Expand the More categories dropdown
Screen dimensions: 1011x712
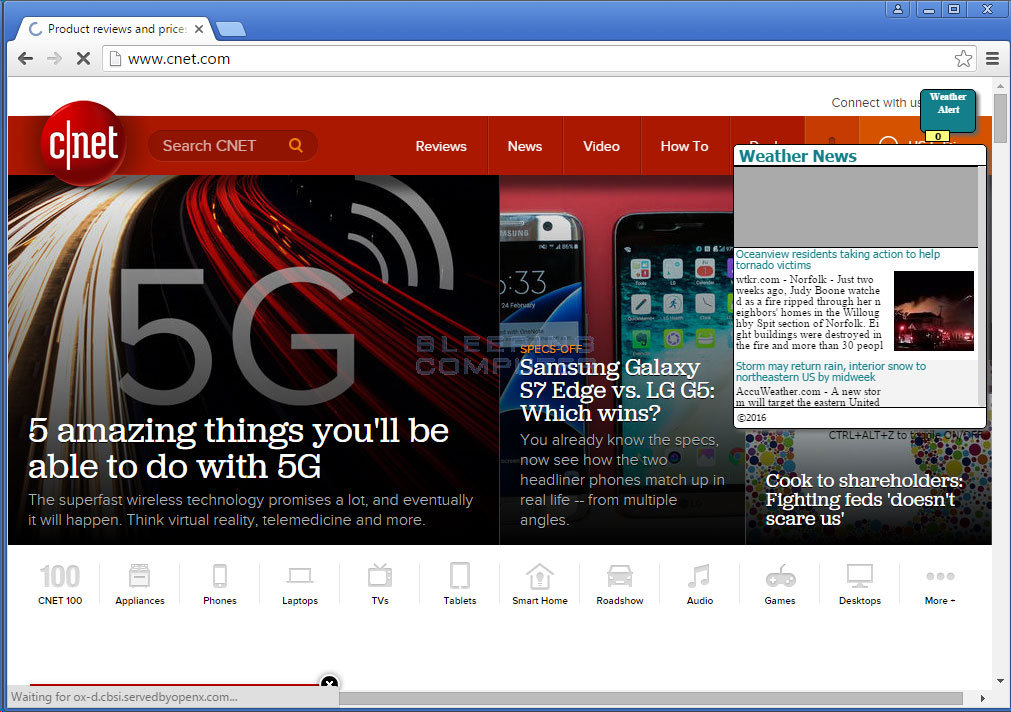pyautogui.click(x=939, y=587)
